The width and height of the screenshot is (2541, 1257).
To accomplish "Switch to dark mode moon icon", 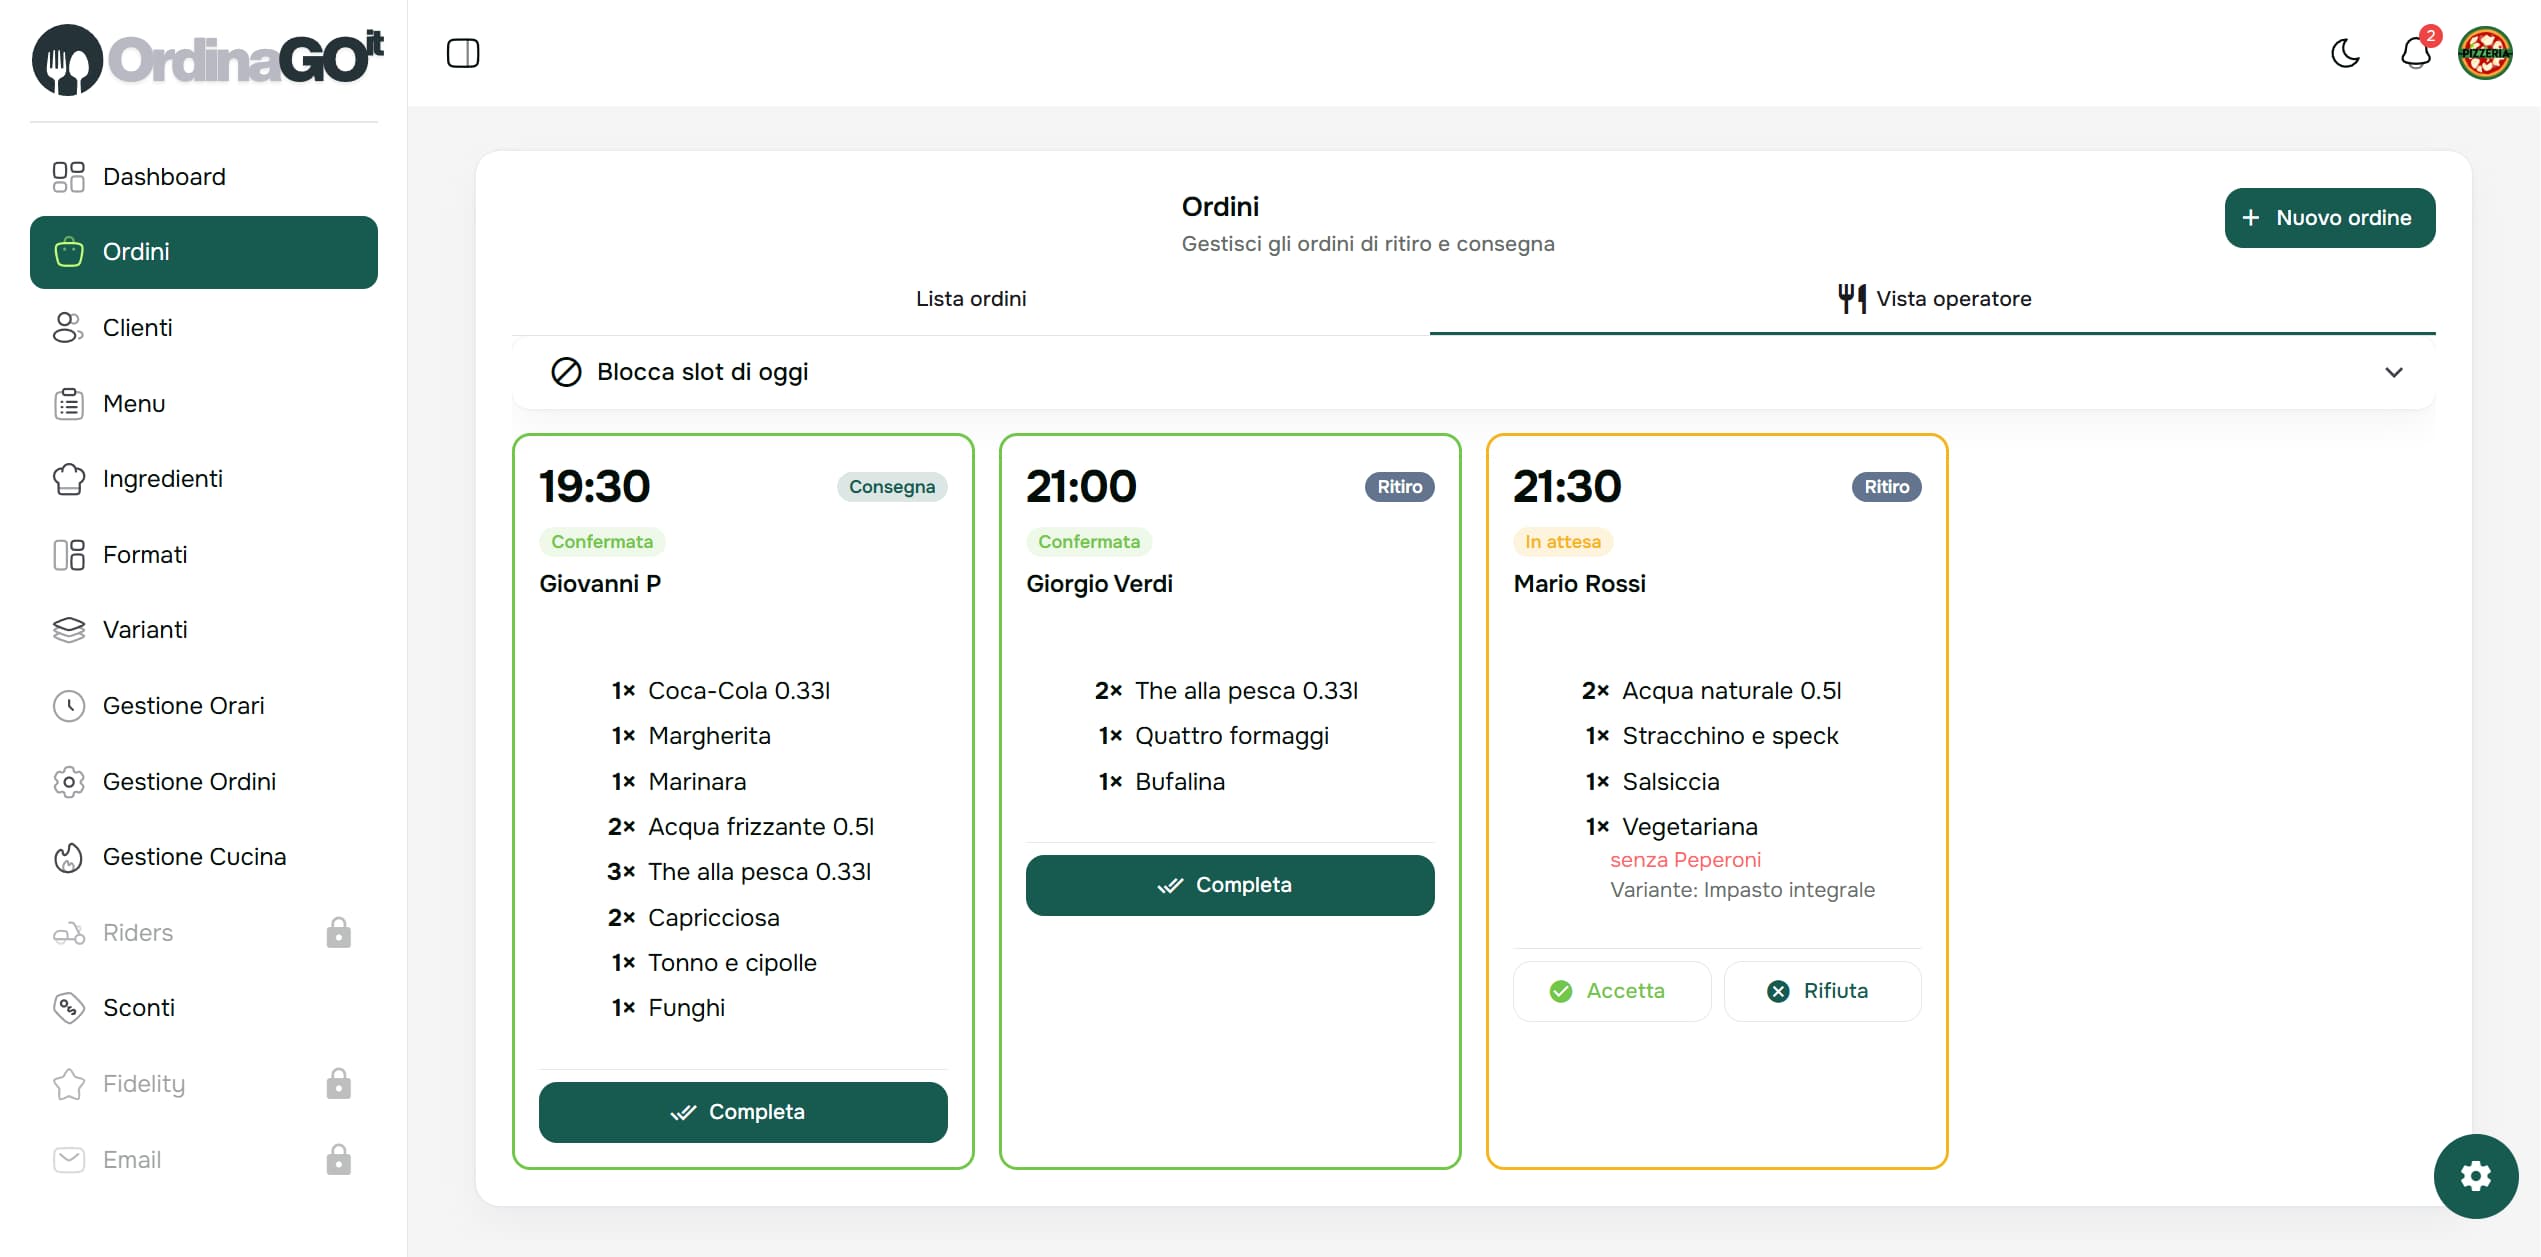I will tap(2345, 53).
